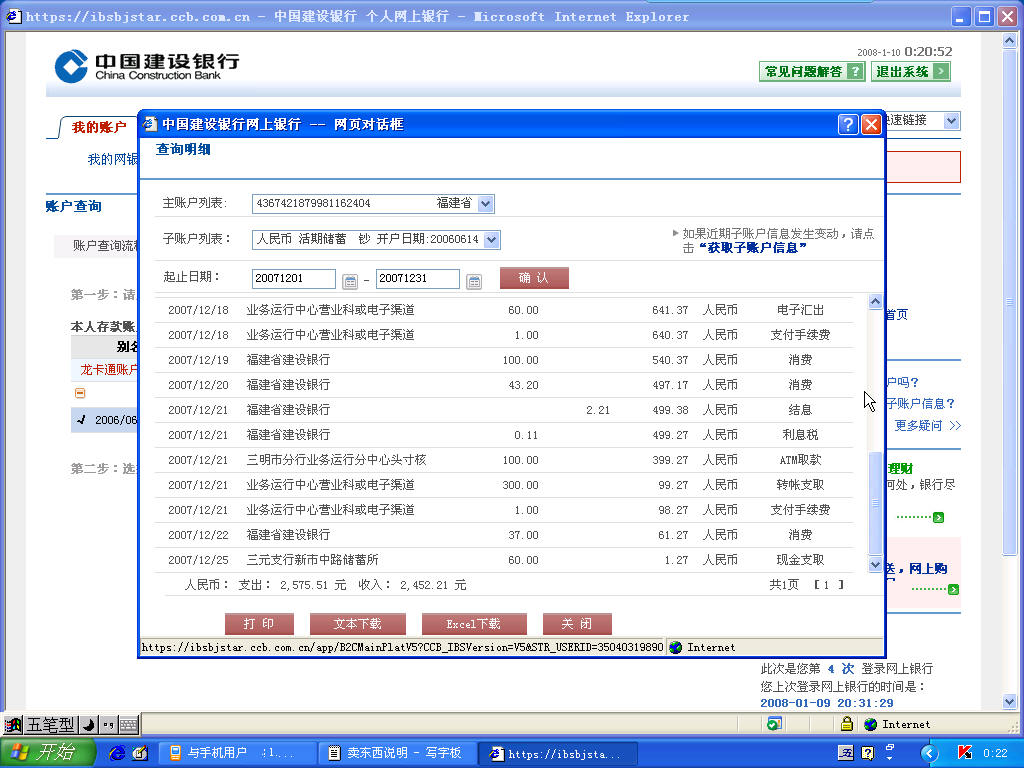Screen dimensions: 1024x768
Task: Click the main browser scroll down arrow
Action: [x=1009, y=702]
